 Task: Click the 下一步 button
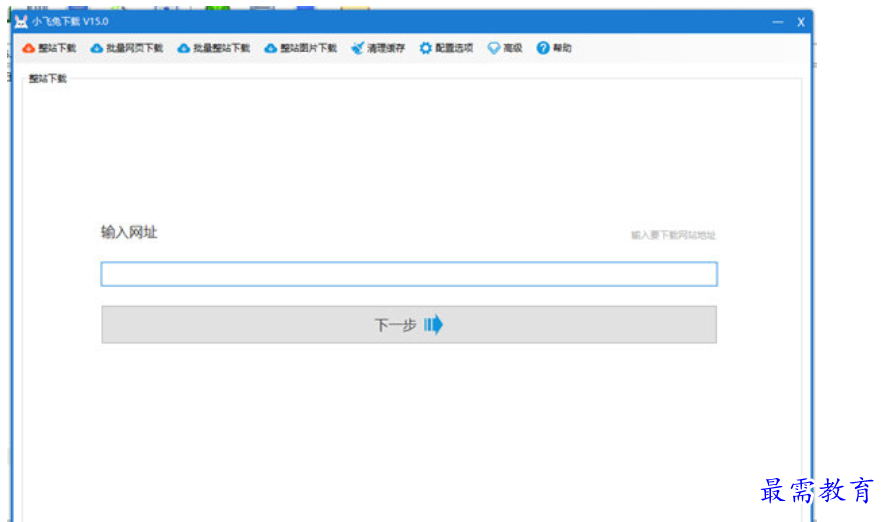(x=409, y=325)
